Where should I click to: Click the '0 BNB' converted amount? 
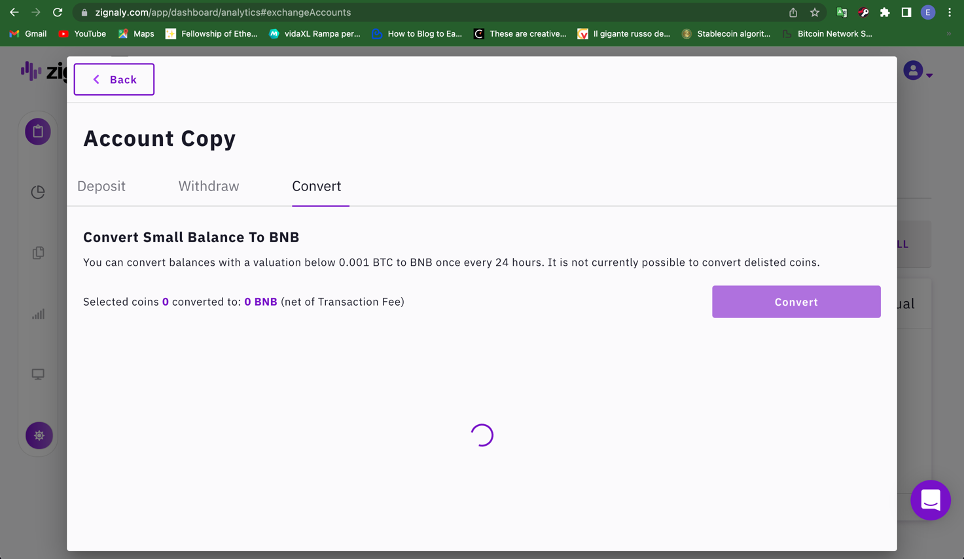(261, 302)
